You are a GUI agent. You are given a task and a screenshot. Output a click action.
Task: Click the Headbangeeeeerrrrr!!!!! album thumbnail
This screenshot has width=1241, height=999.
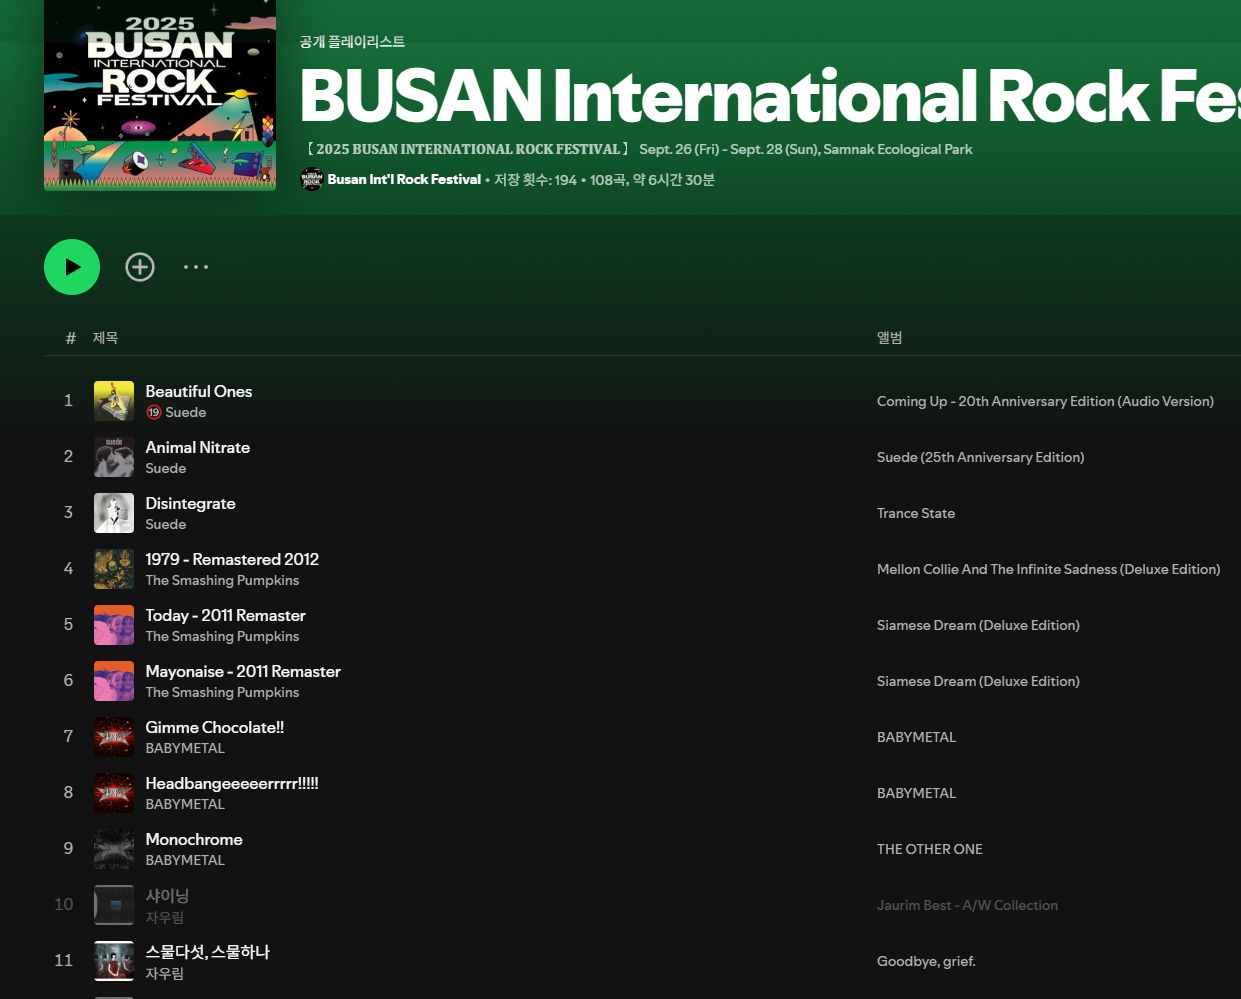114,793
